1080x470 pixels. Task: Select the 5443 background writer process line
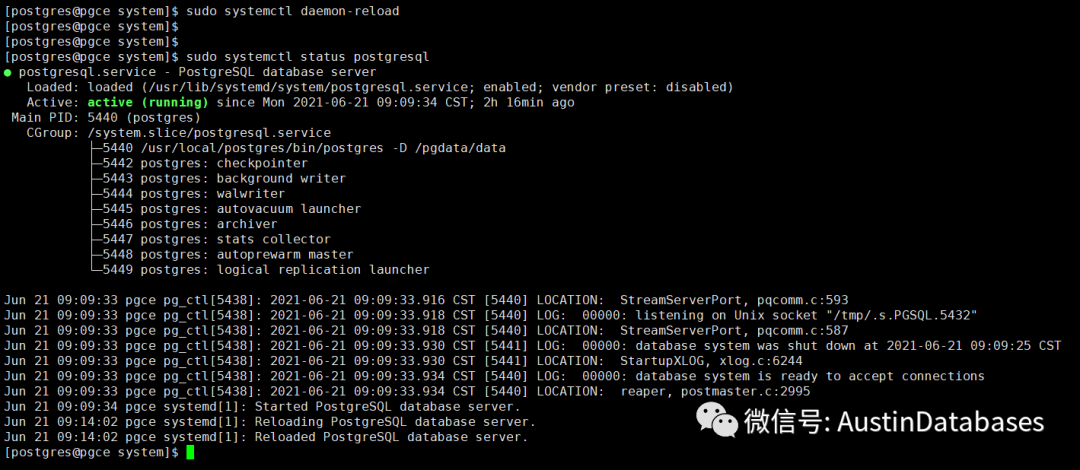218,178
